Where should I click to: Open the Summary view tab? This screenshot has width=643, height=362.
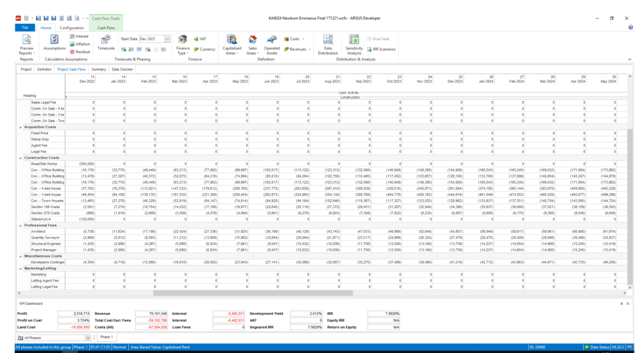tap(99, 69)
